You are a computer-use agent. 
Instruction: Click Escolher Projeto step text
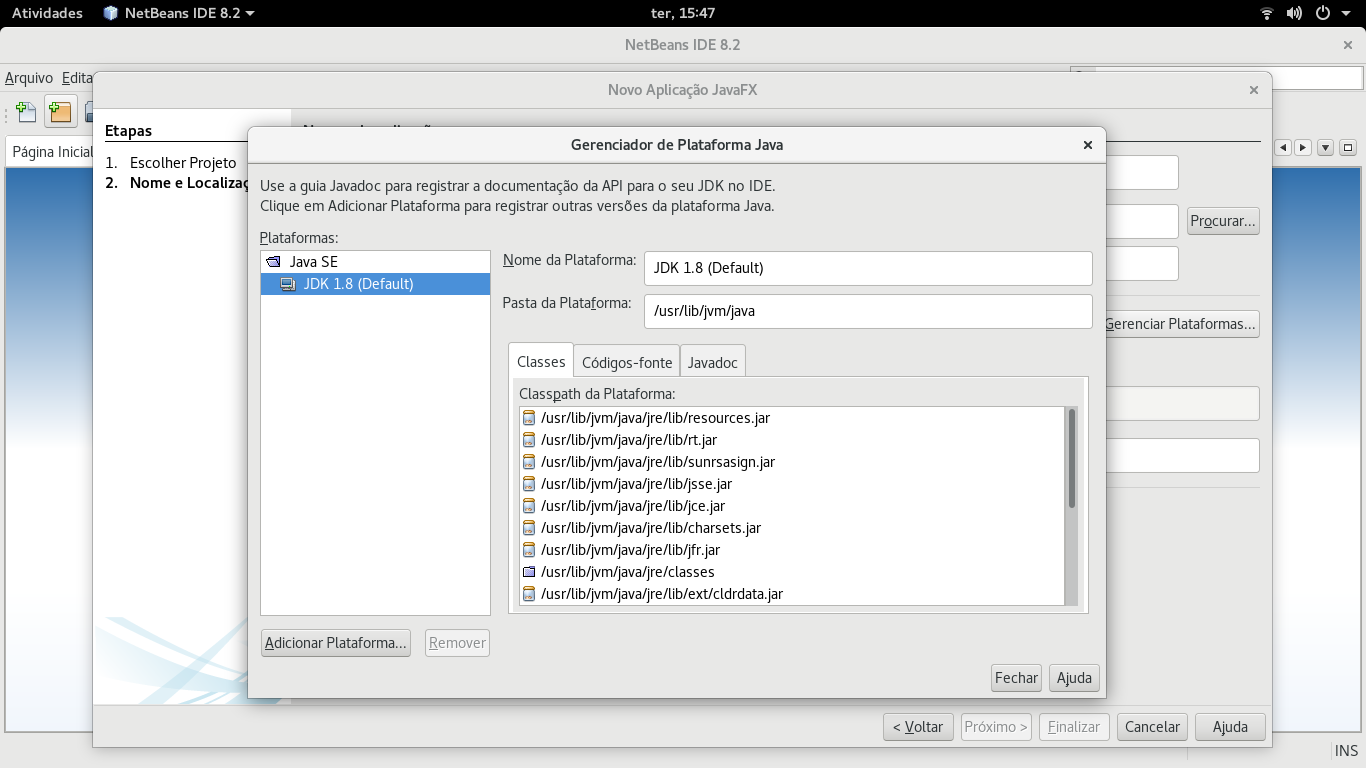coord(183,162)
